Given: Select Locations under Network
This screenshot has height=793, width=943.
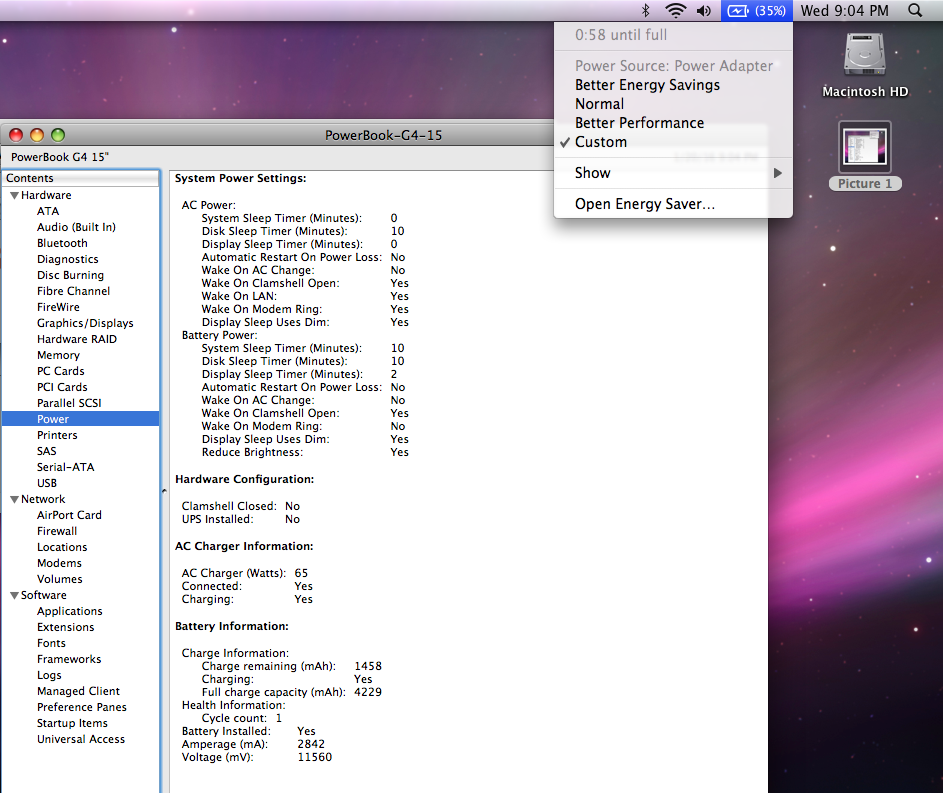Looking at the screenshot, I should click(62, 547).
